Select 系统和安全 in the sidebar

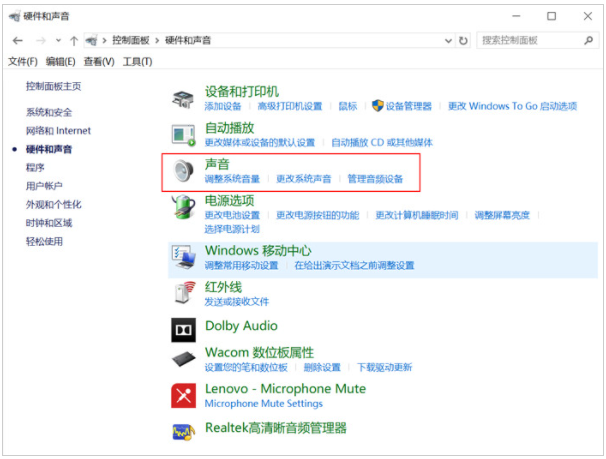coord(49,112)
